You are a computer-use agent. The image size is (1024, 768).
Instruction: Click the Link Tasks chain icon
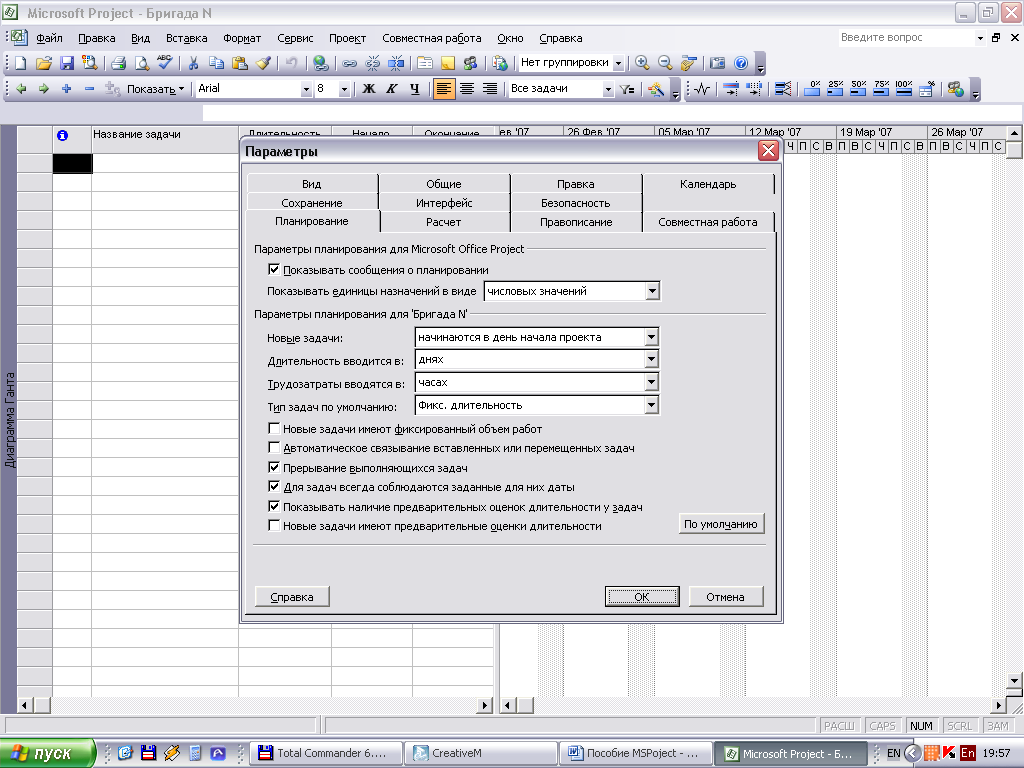tap(349, 63)
